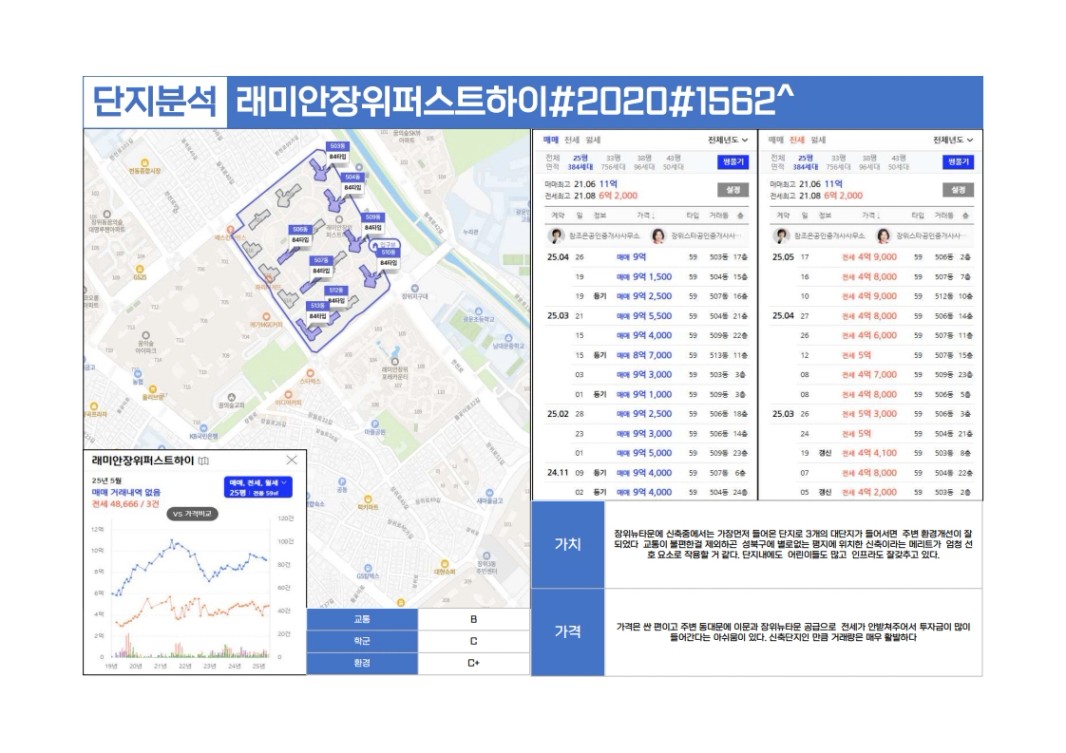
Task: Click second agent avatar in 매매 panel
Action: [x=658, y=235]
